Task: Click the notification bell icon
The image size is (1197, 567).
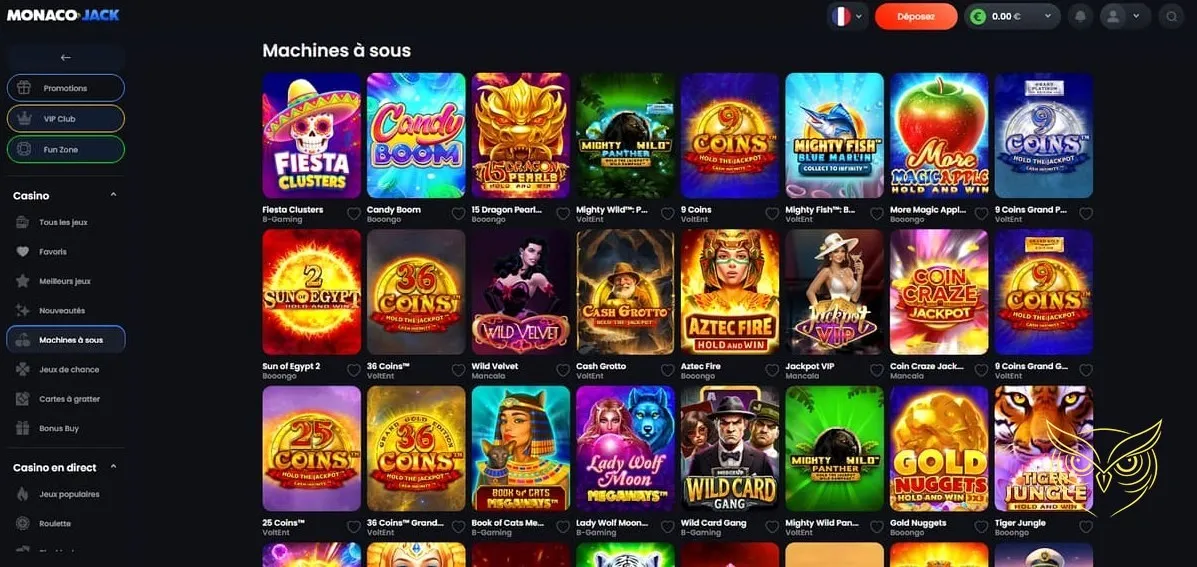Action: [x=1079, y=16]
